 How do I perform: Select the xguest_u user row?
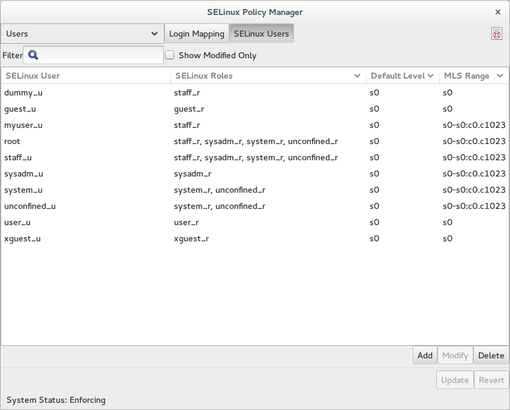pos(255,239)
